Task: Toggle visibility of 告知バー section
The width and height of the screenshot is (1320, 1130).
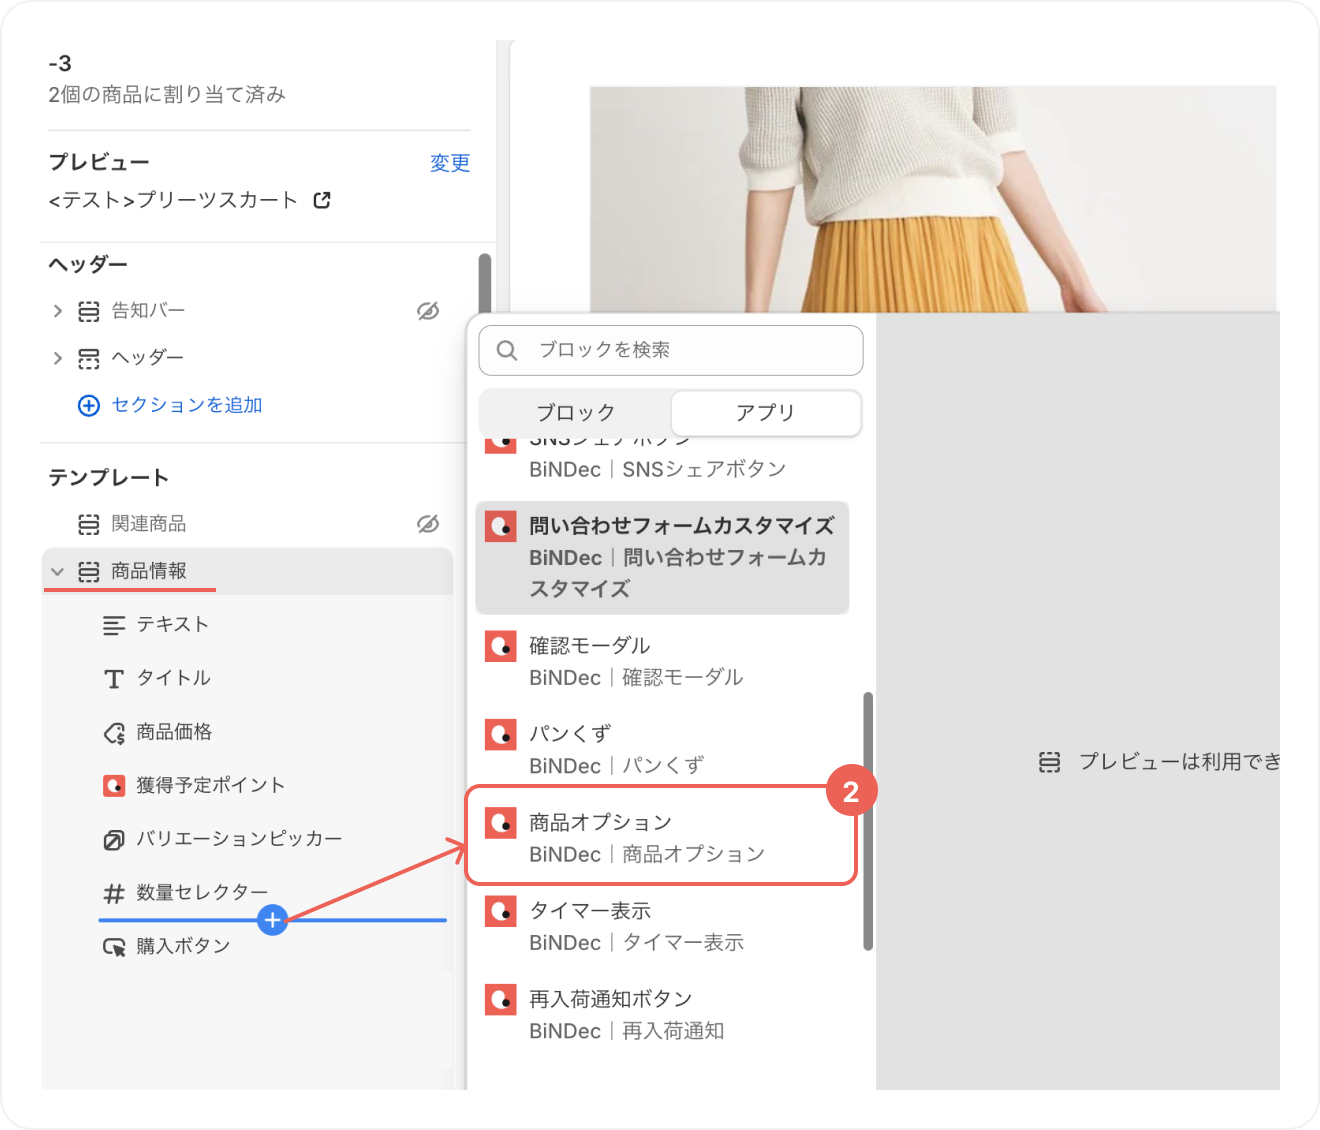Action: (428, 311)
